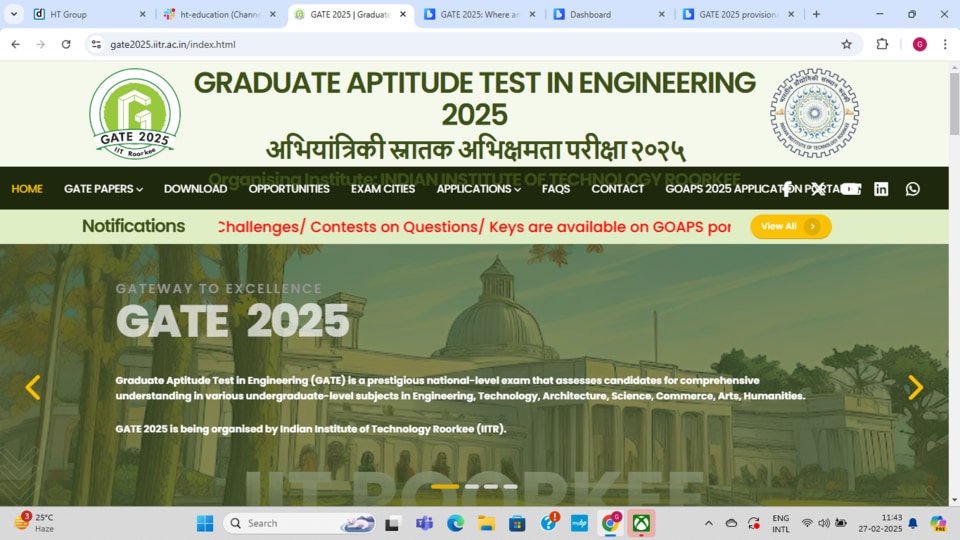The height and width of the screenshot is (540, 960).
Task: Open the EXAM CITIES menu item
Action: point(383,189)
